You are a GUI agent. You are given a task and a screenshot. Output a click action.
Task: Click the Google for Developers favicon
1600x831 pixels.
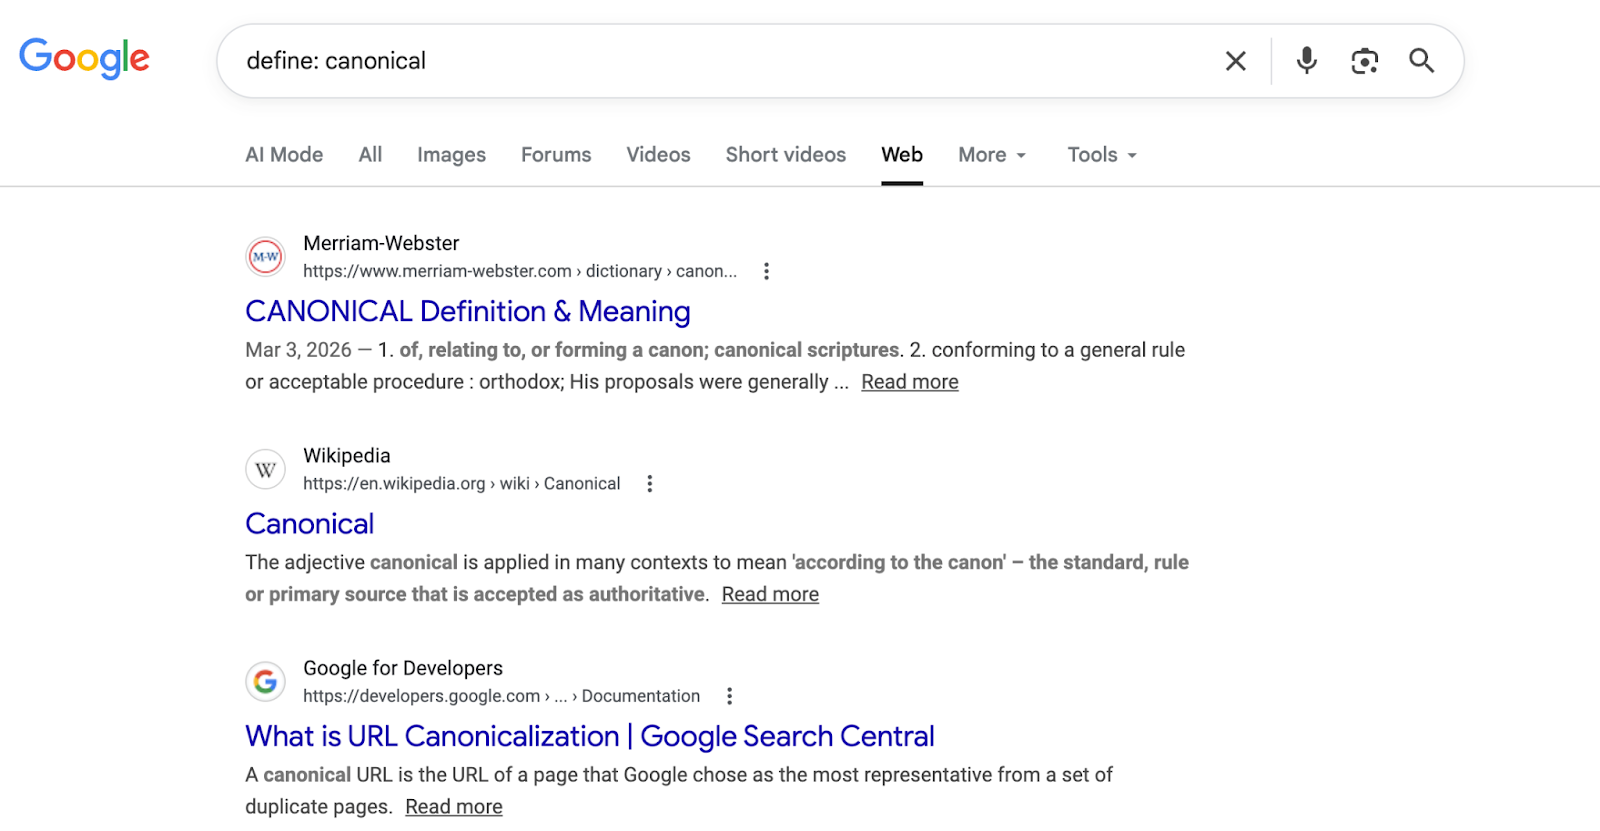[x=266, y=682]
